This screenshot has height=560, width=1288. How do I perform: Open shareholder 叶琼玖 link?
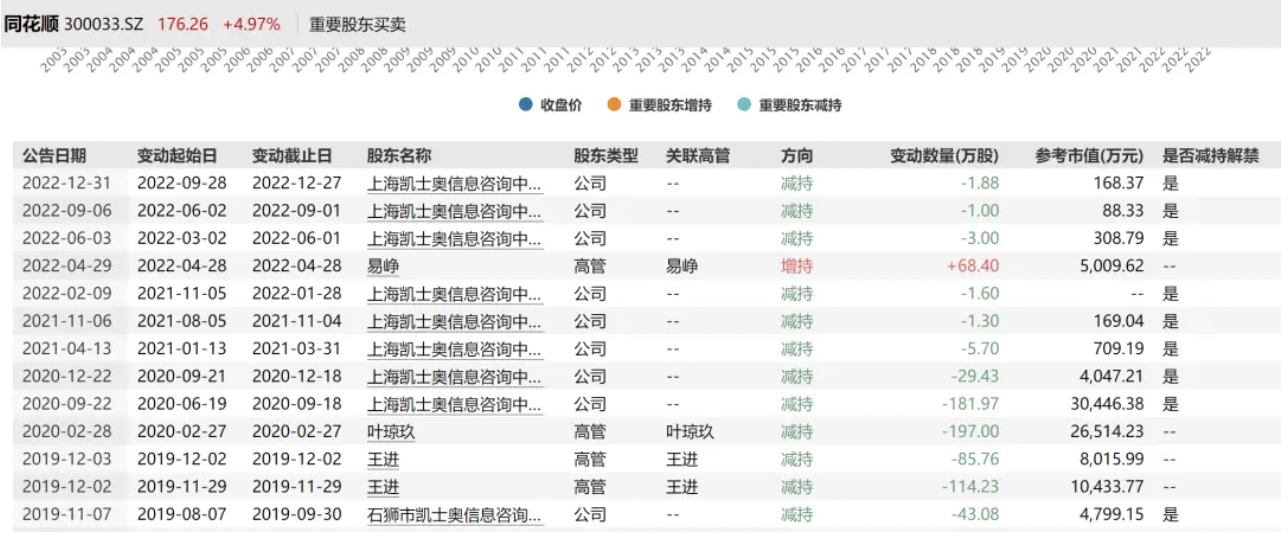pos(391,432)
